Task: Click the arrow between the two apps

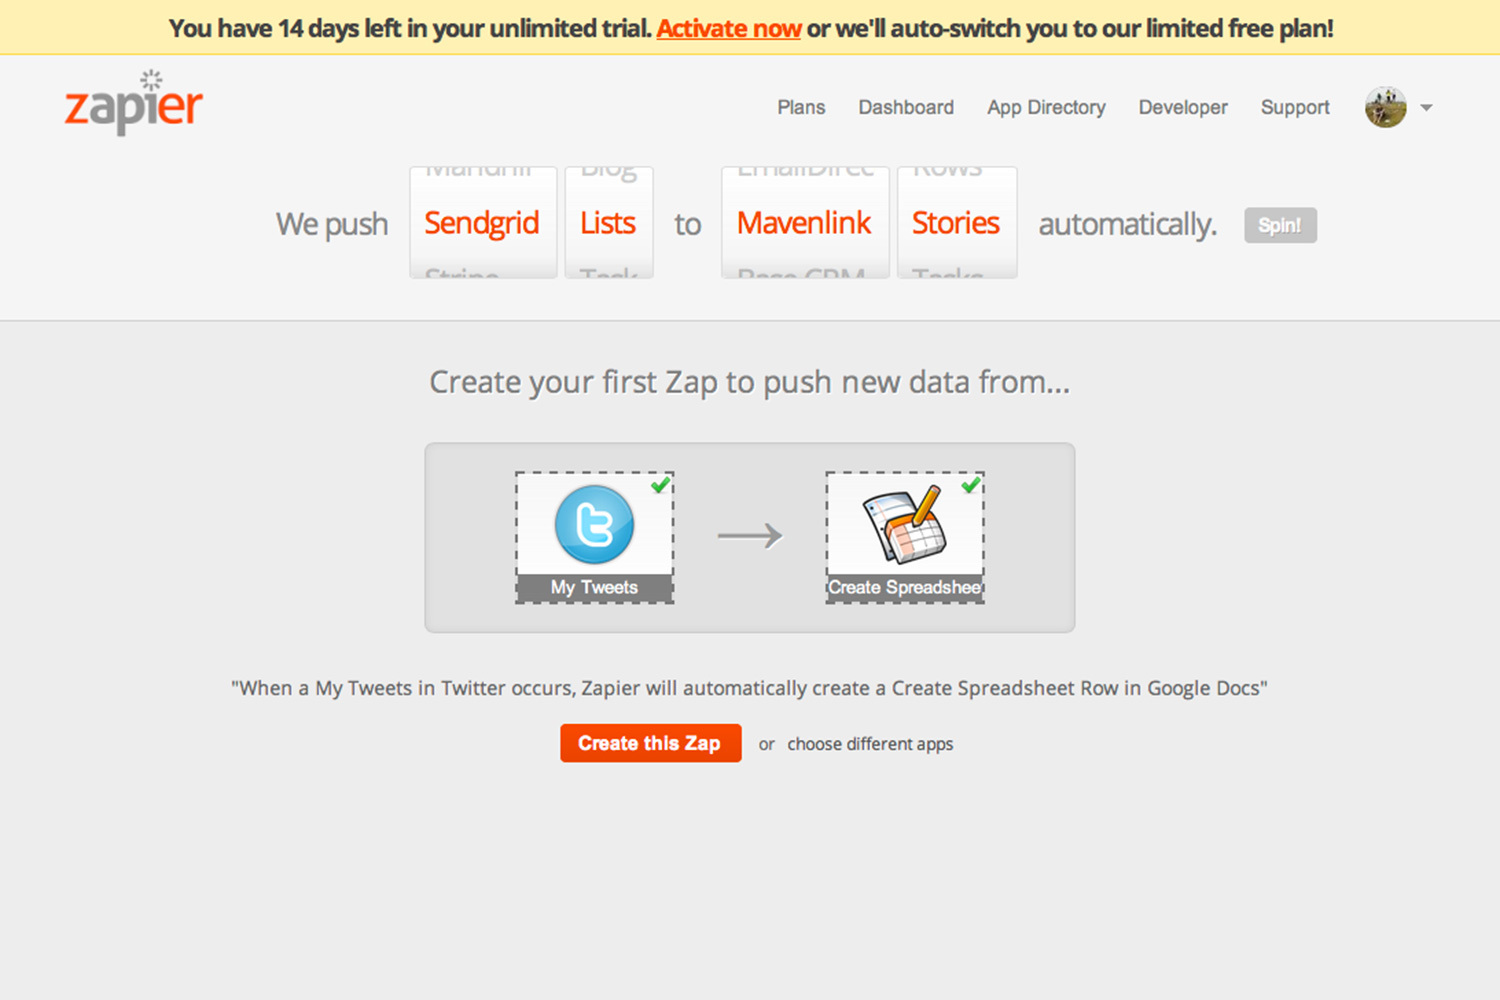Action: pyautogui.click(x=750, y=536)
